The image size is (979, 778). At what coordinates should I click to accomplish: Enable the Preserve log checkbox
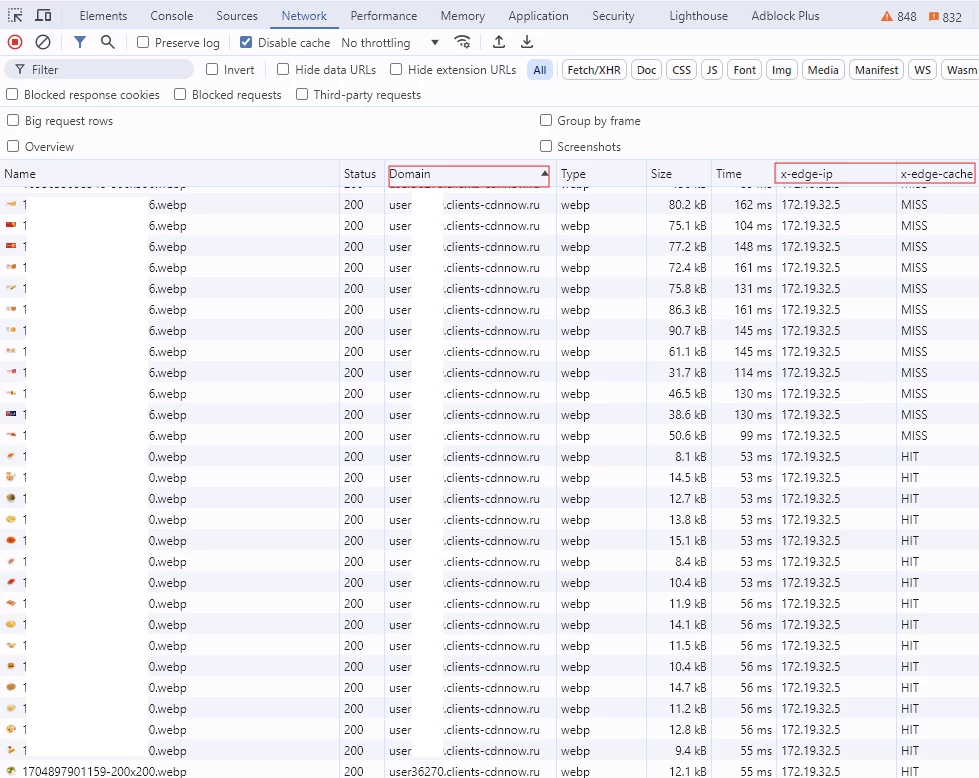tap(143, 43)
